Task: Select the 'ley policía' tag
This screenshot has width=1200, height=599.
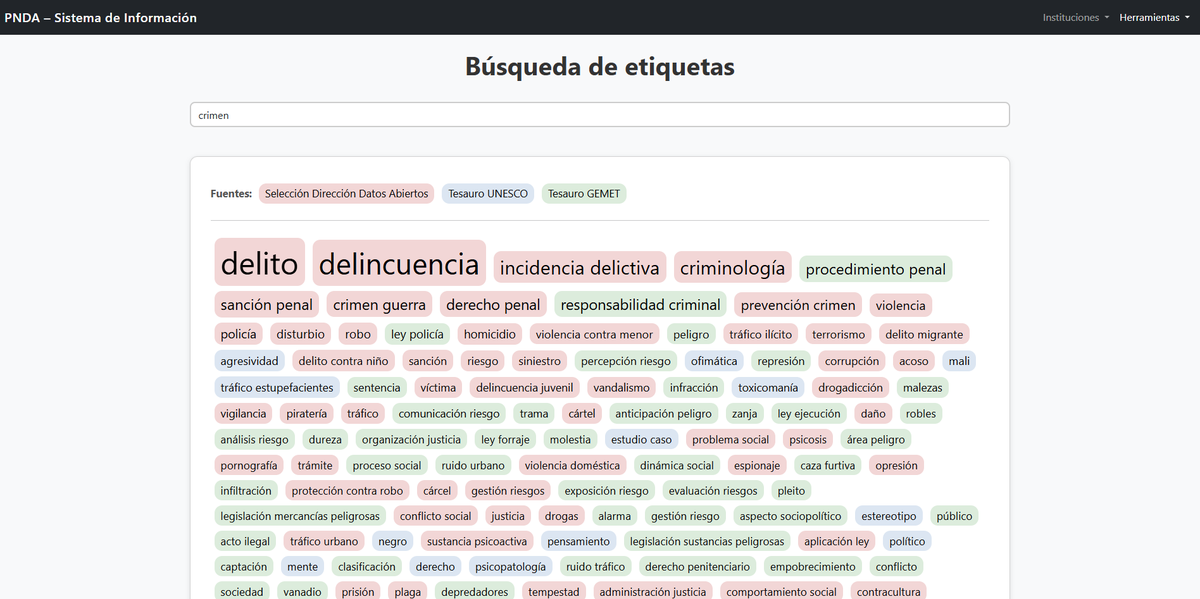Action: click(x=417, y=334)
